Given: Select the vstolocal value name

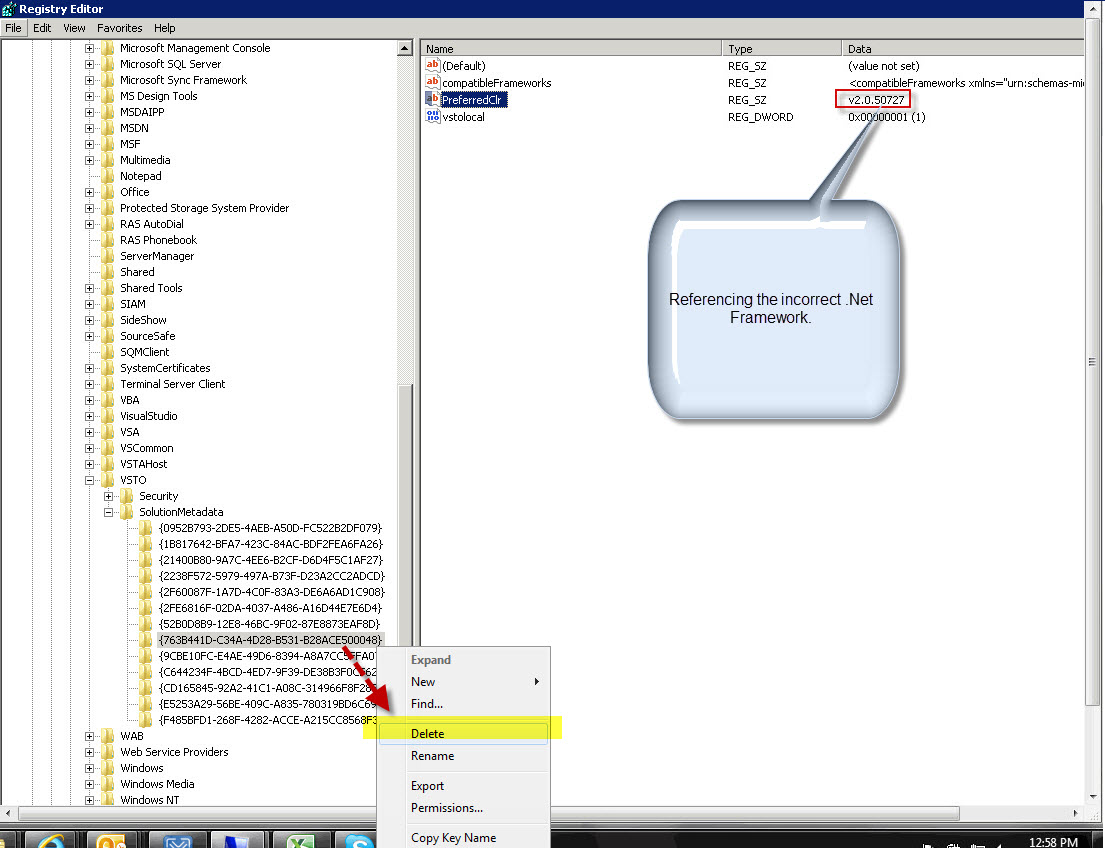Looking at the screenshot, I should pyautogui.click(x=464, y=117).
